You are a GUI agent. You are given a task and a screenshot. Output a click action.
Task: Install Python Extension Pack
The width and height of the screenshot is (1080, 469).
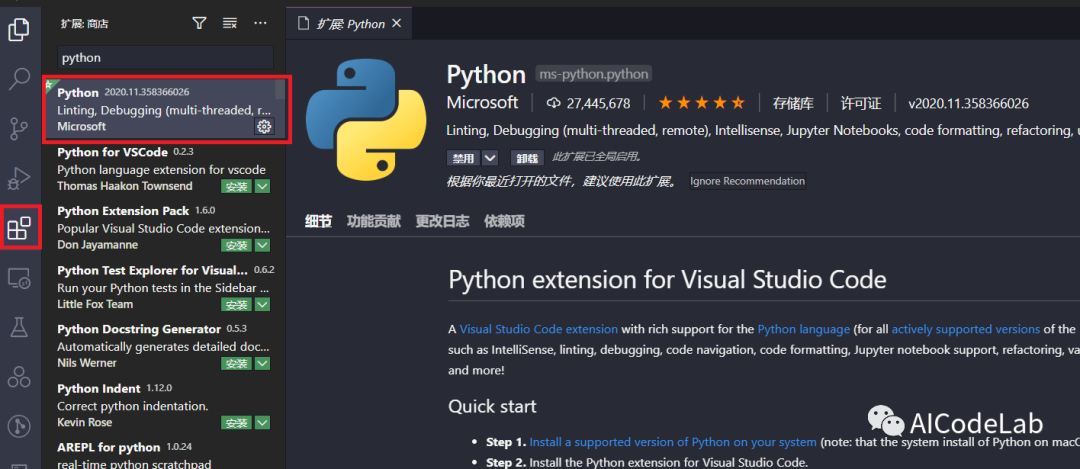[x=236, y=246]
